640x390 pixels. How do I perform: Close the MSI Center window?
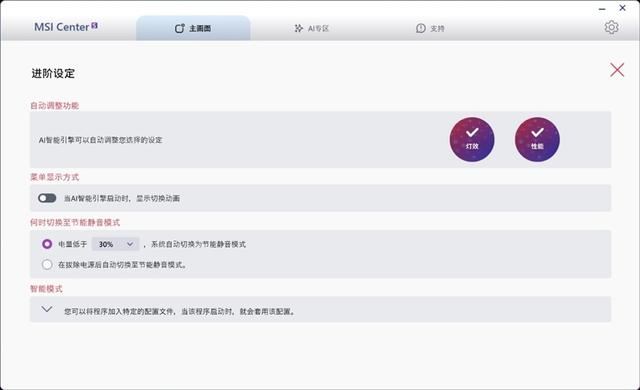[622, 8]
